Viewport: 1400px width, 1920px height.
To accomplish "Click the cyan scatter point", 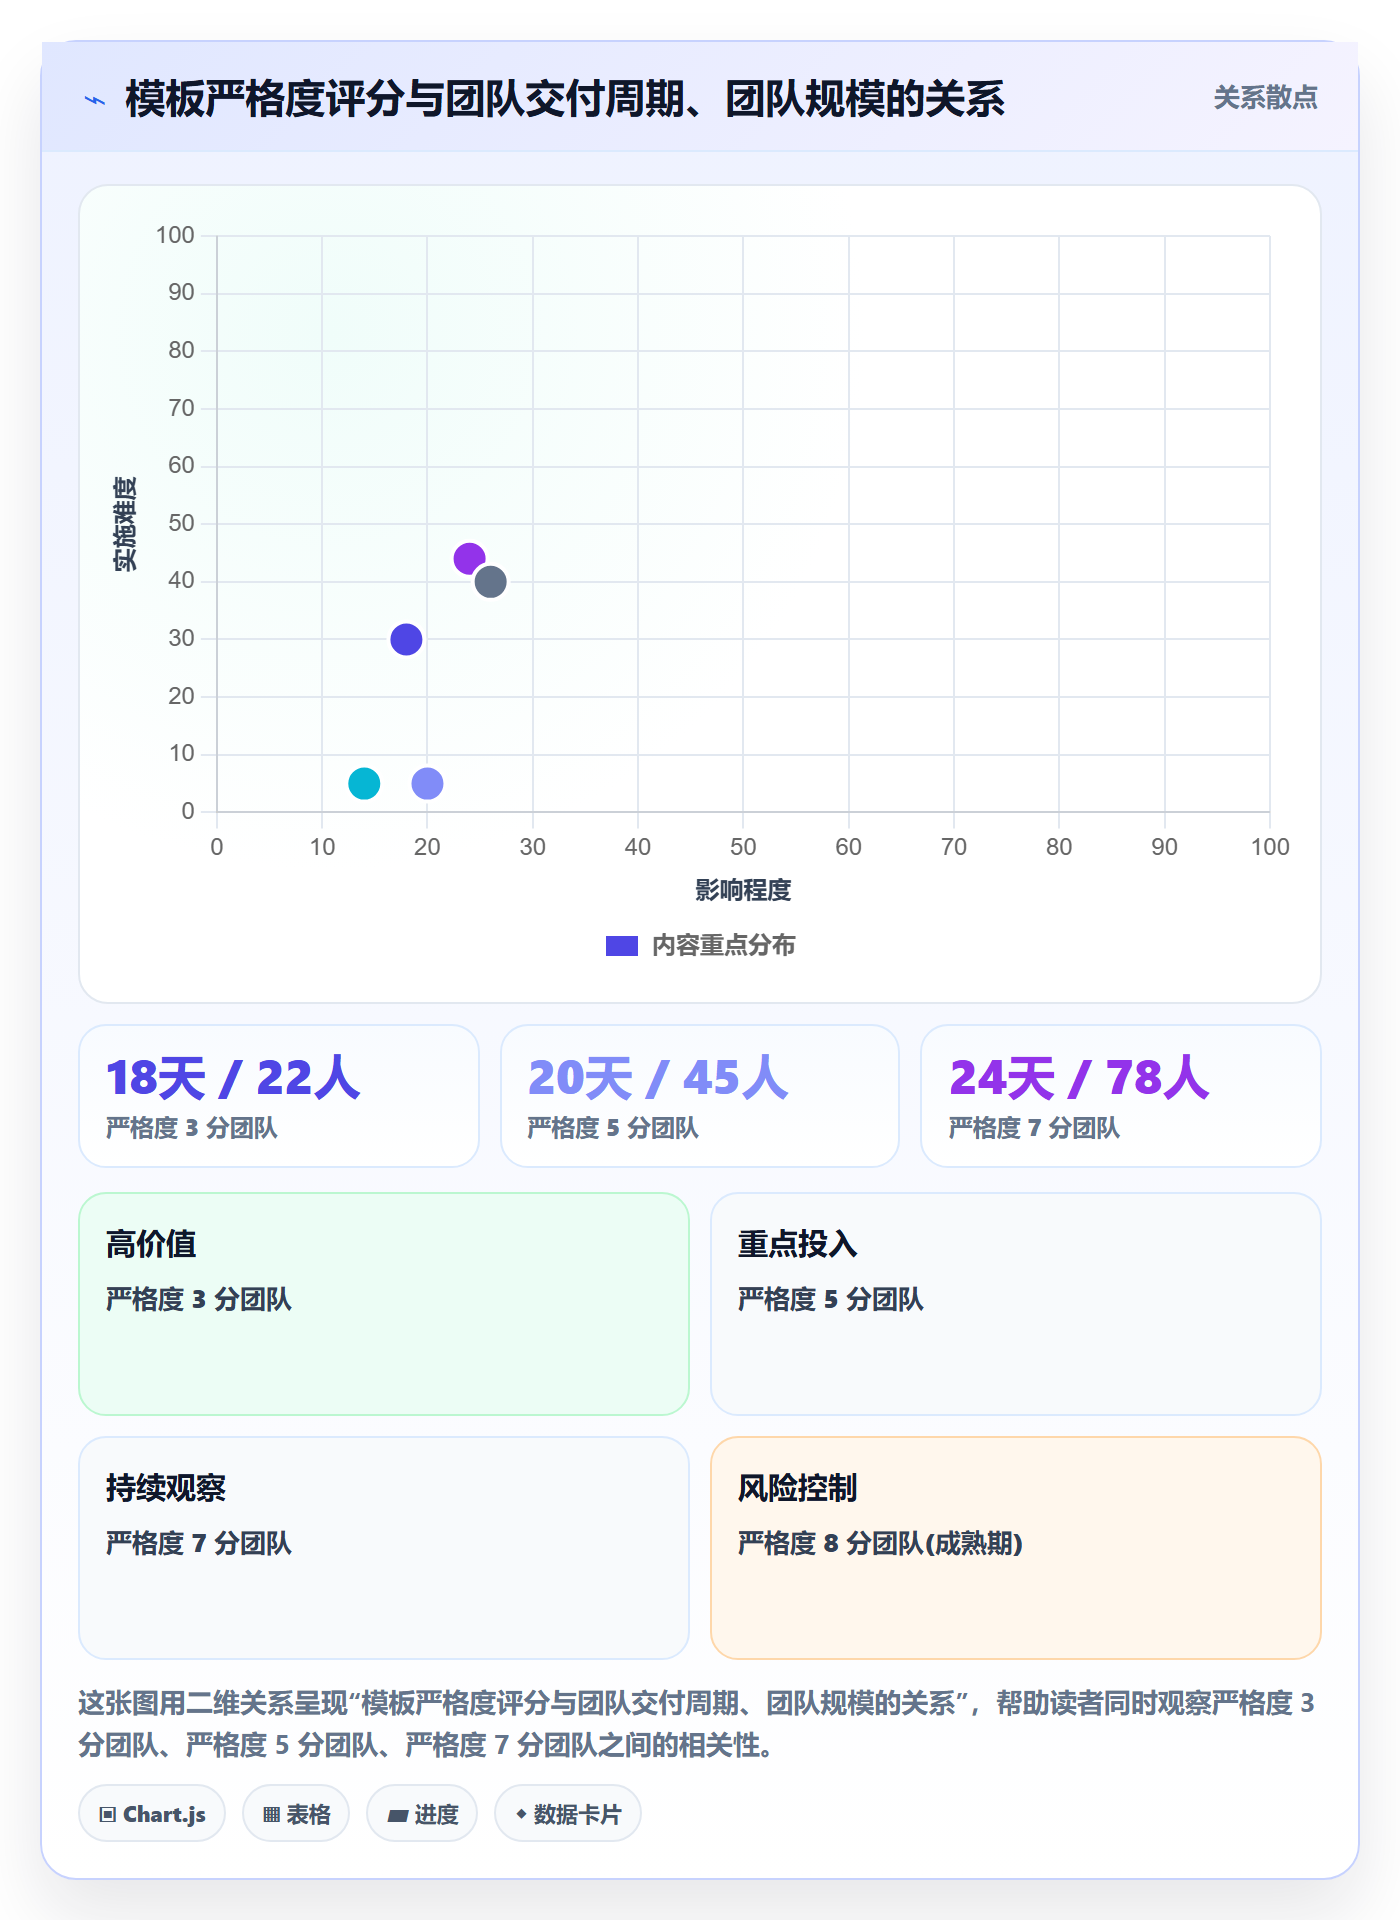I will (x=364, y=783).
